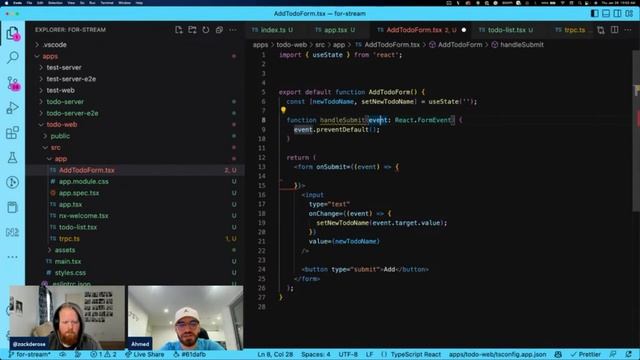Click Ln 8, Col 28 cursor position

coord(275,354)
